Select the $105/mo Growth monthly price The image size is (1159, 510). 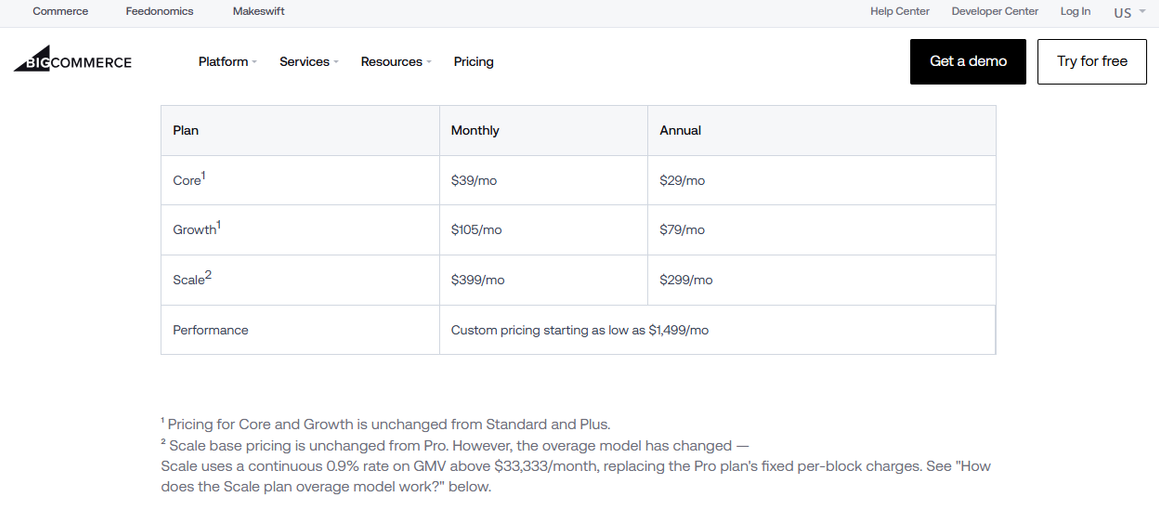[x=476, y=231]
